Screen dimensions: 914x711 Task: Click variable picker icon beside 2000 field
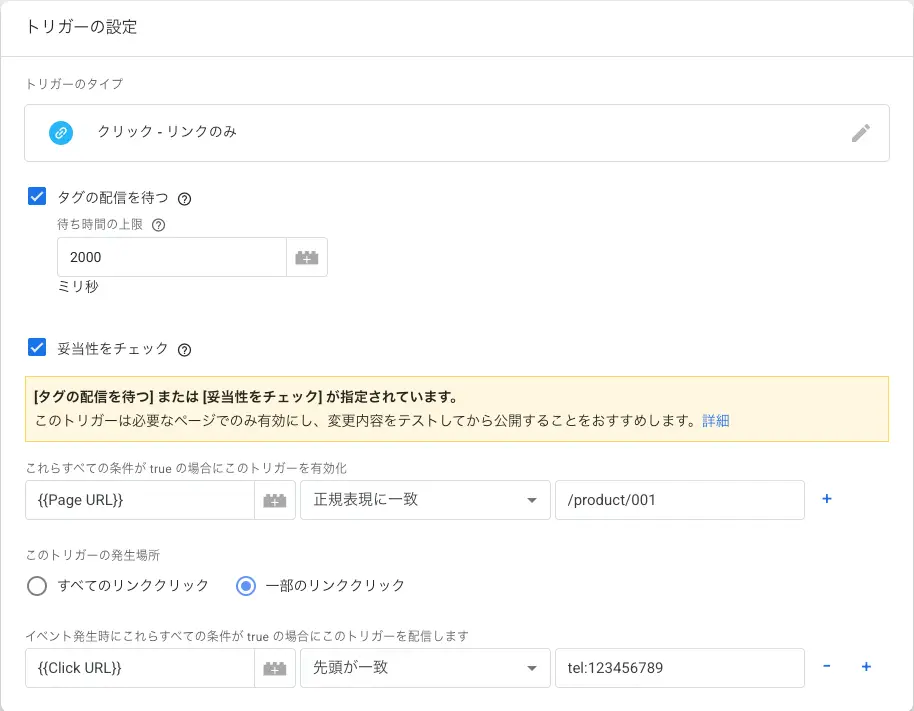pos(307,257)
